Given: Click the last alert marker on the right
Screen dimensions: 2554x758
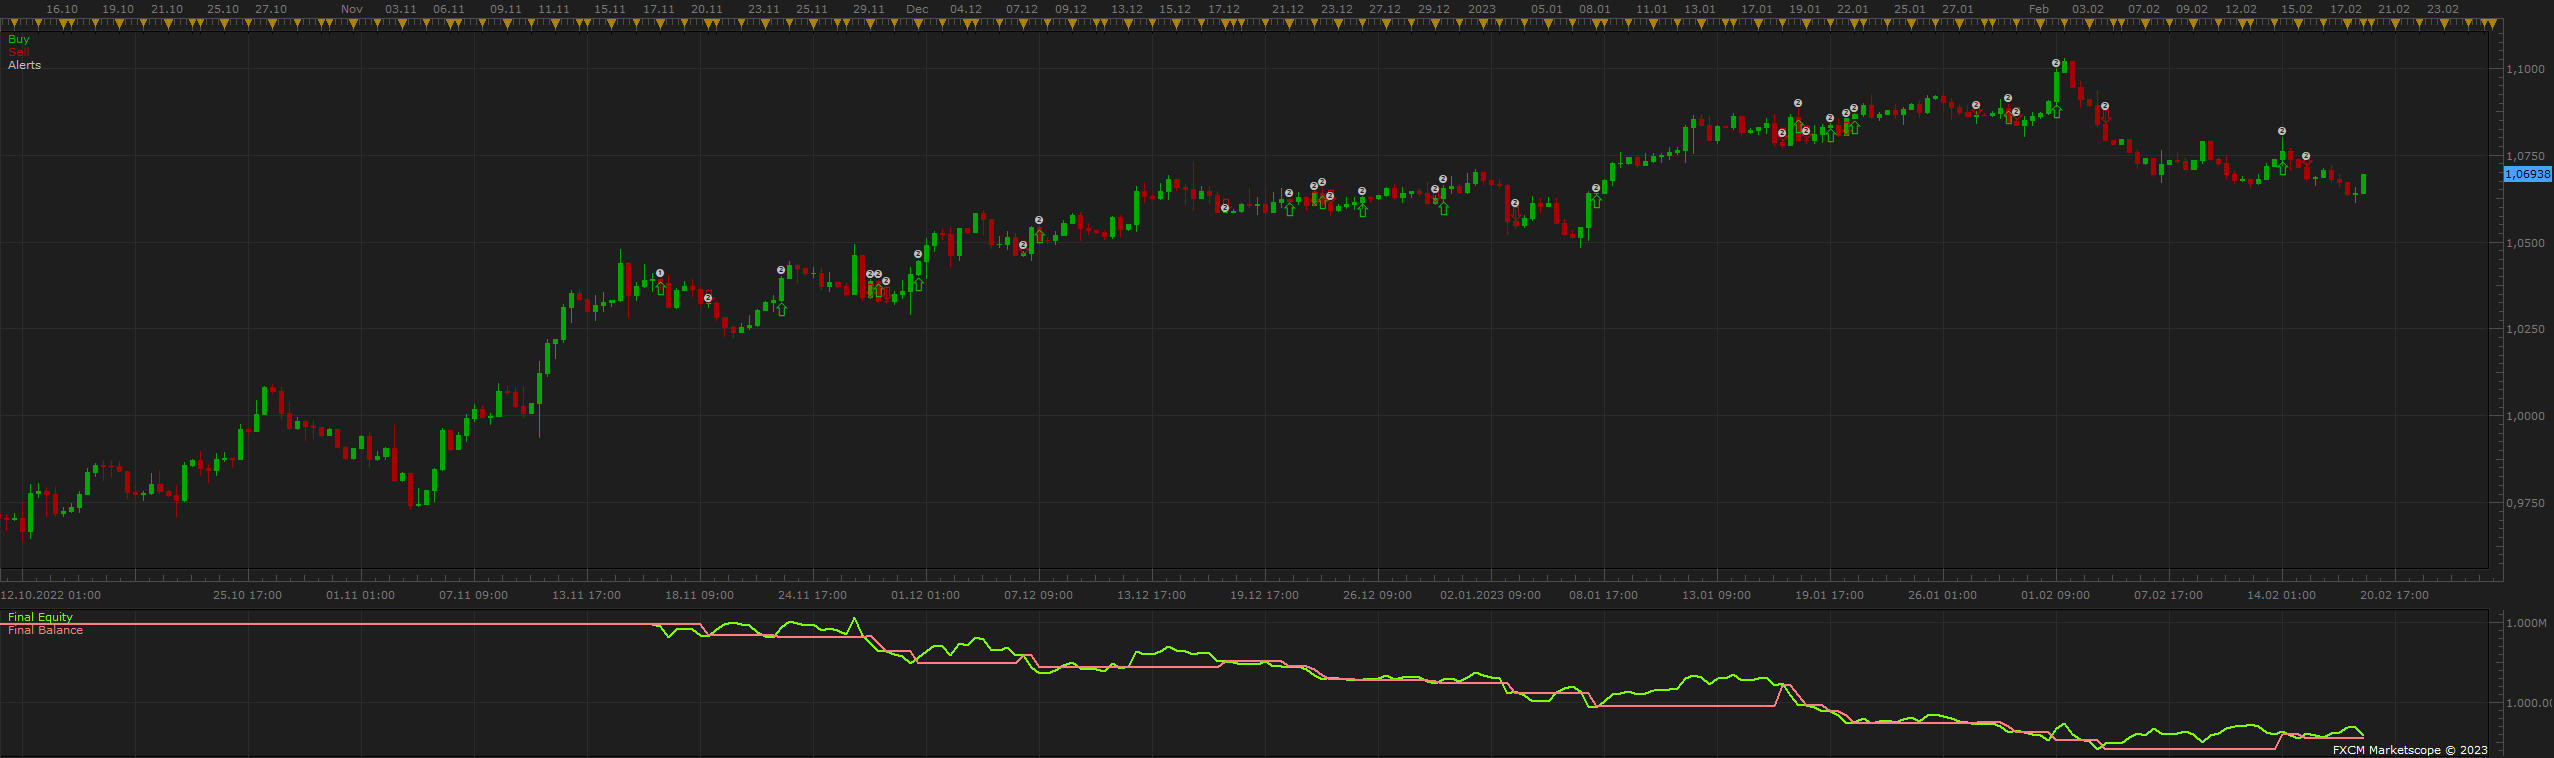Looking at the screenshot, I should click(2306, 156).
